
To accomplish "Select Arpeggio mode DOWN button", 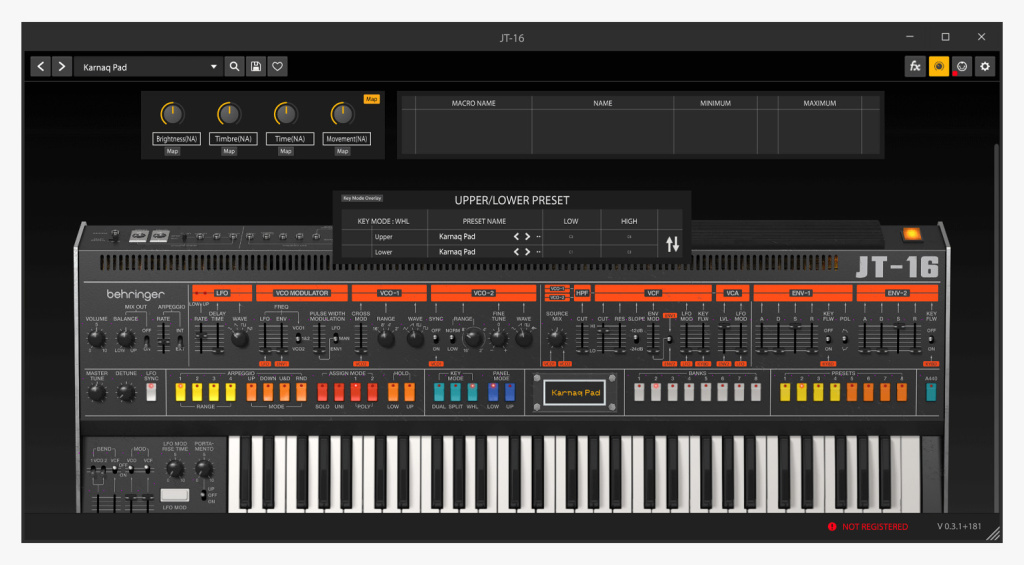I will click(268, 392).
